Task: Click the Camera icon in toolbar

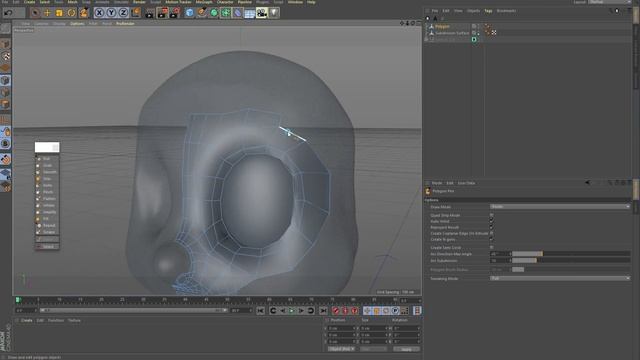Action: (x=262, y=13)
